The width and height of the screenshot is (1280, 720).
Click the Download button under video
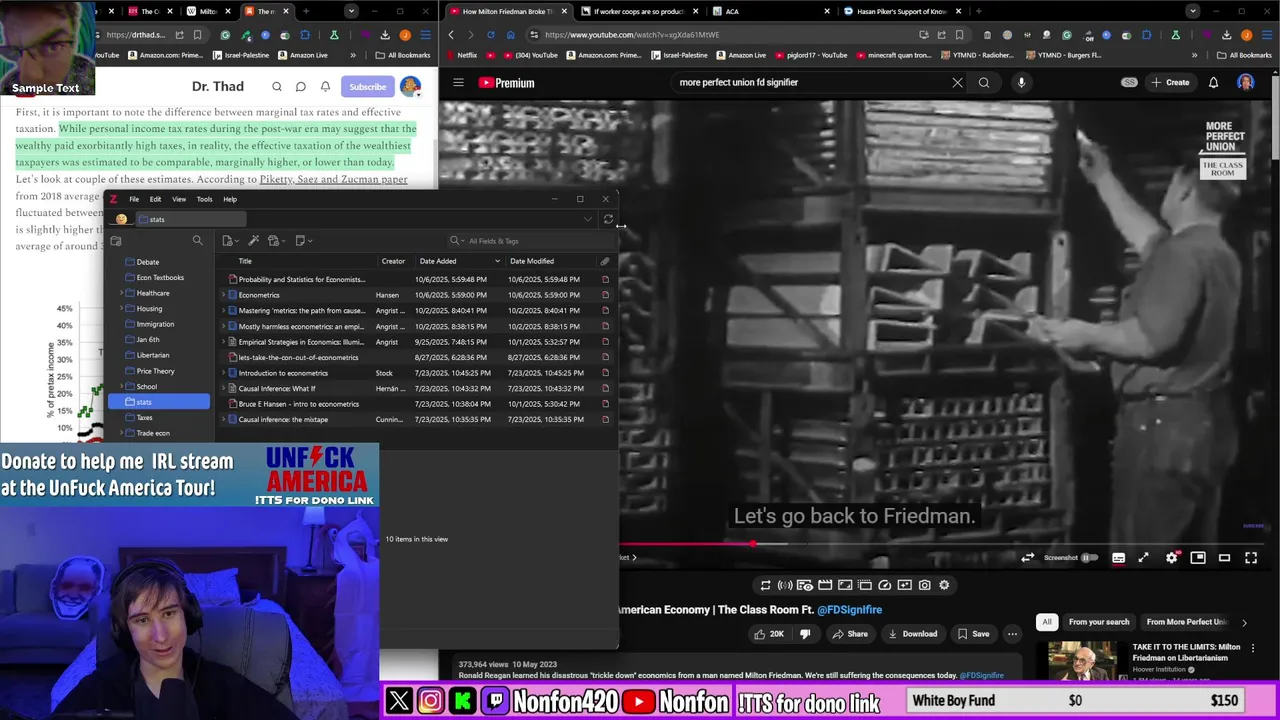point(912,634)
